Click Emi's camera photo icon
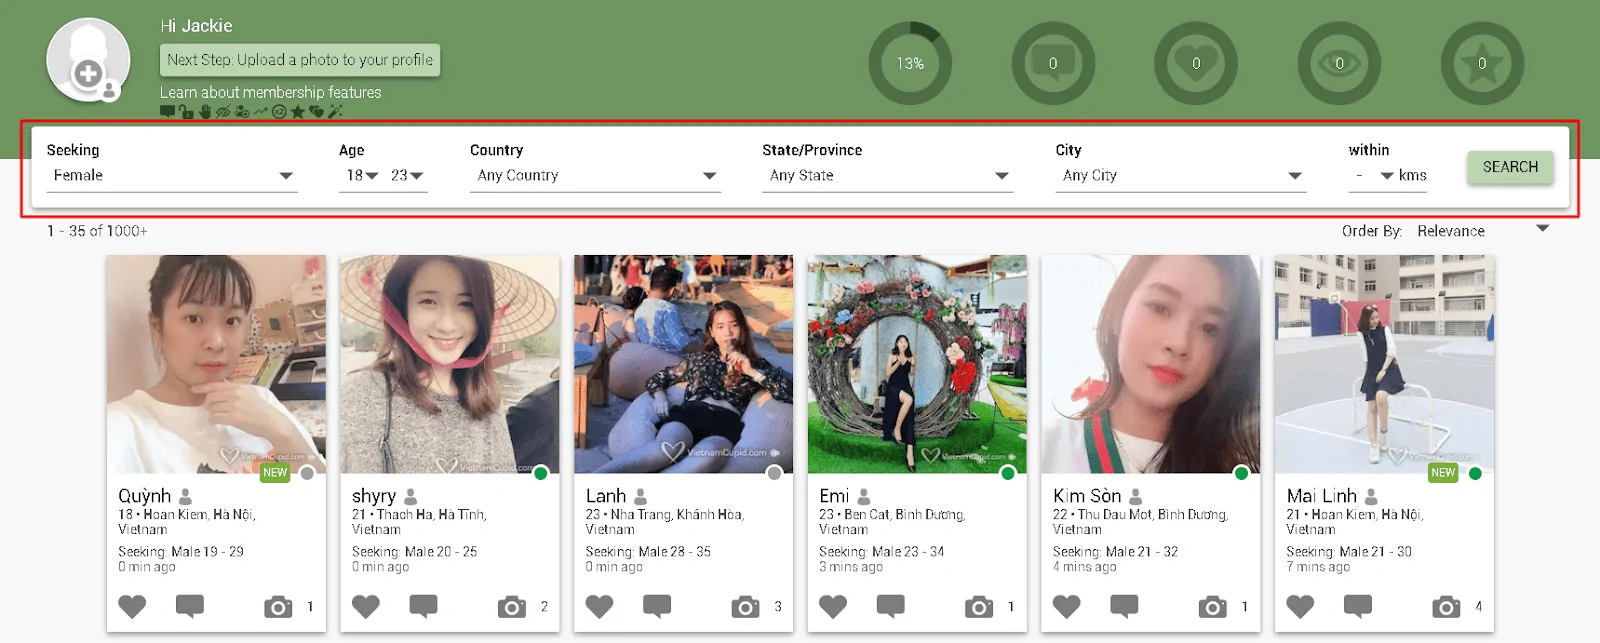1600x643 pixels. click(x=979, y=606)
